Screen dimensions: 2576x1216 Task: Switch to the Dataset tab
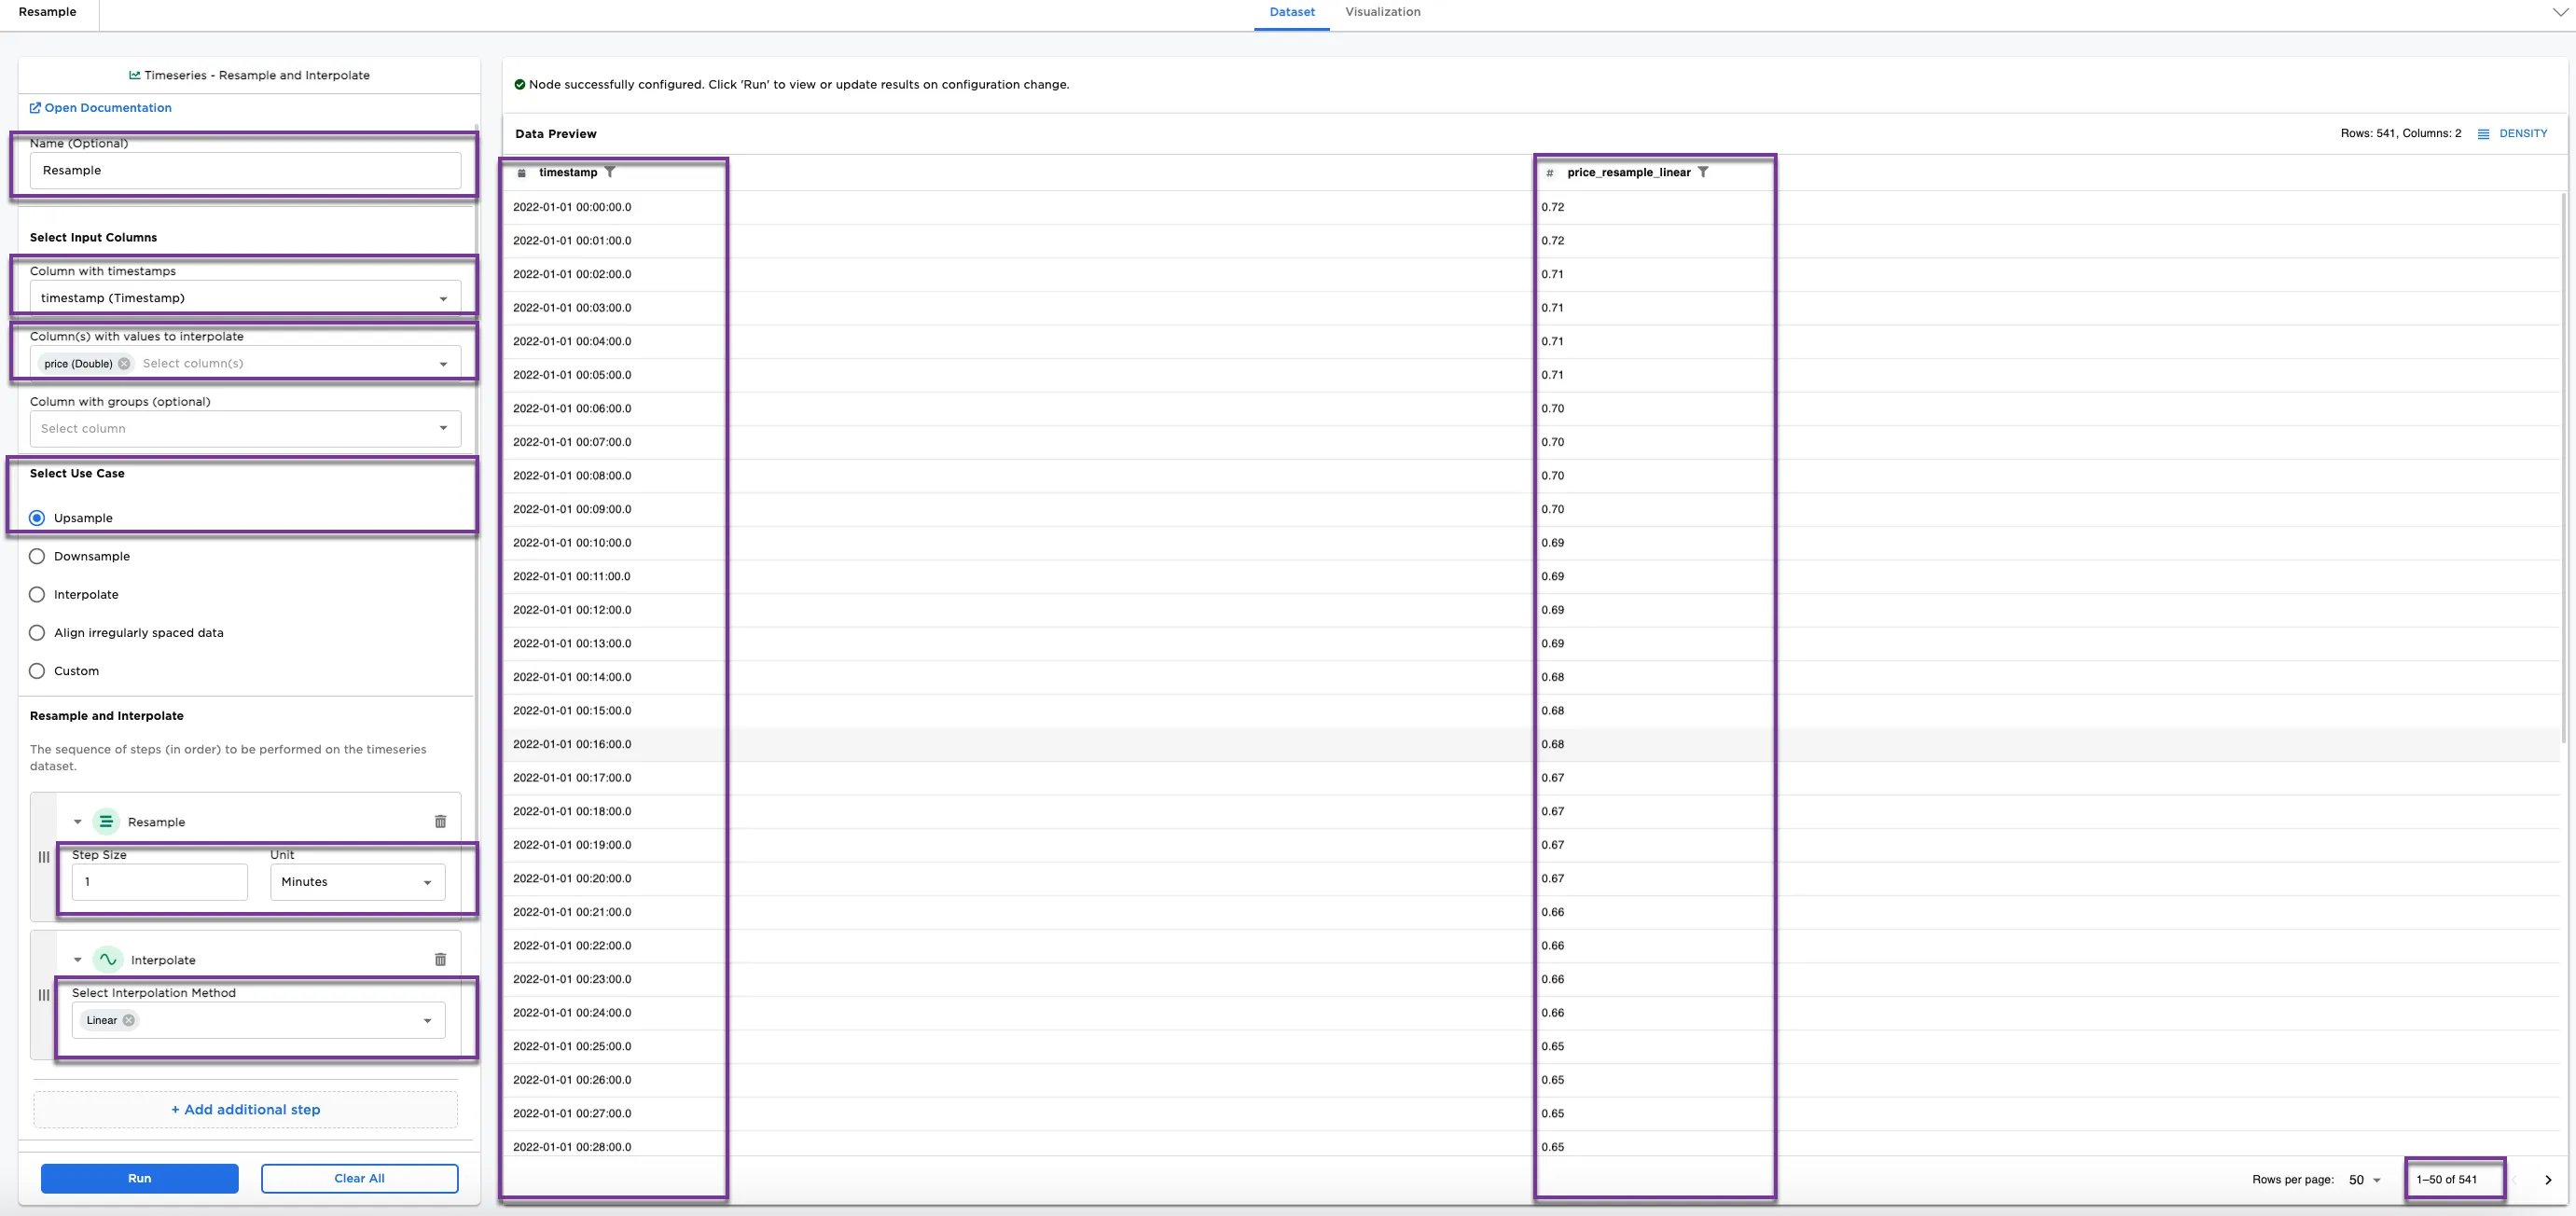point(1291,12)
